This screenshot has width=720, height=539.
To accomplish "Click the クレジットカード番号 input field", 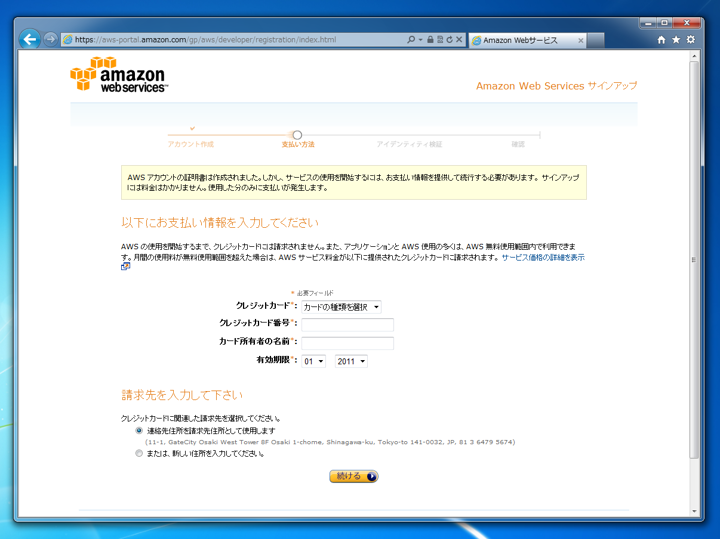I will click(348, 325).
